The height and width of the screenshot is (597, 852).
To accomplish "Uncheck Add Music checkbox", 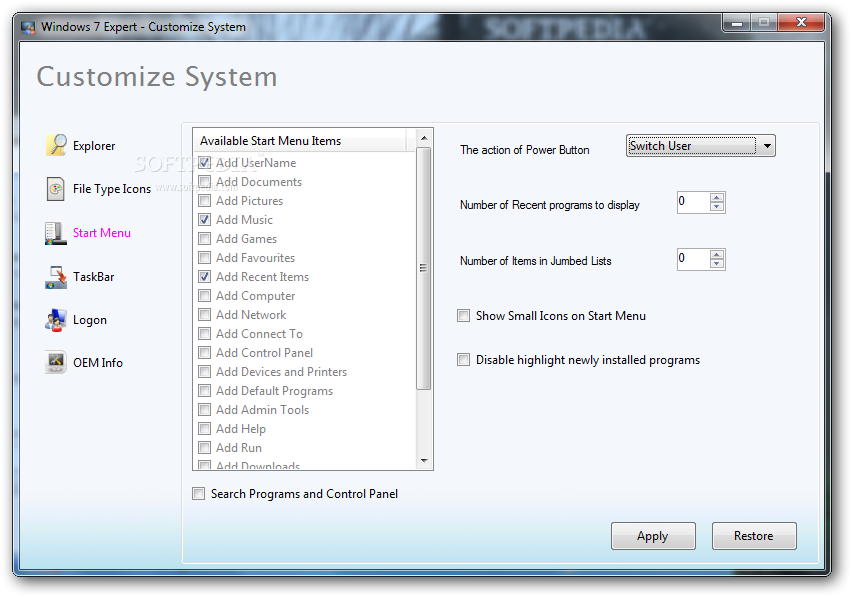I will tap(204, 219).
